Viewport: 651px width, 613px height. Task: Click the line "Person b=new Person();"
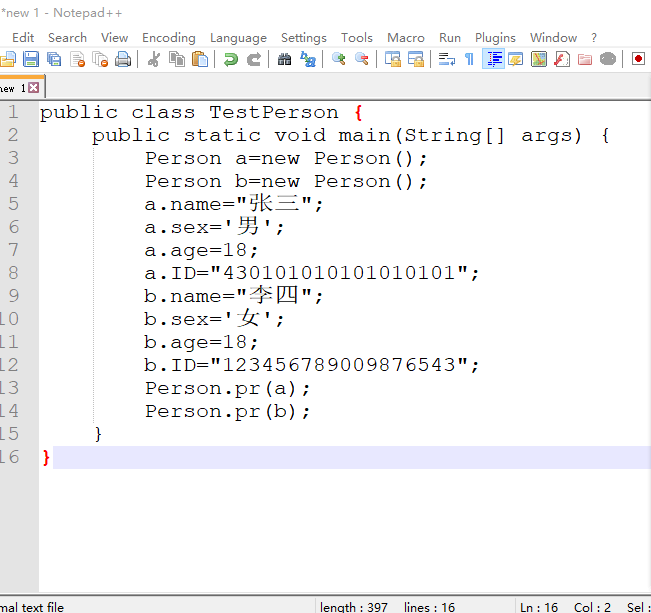click(x=286, y=181)
